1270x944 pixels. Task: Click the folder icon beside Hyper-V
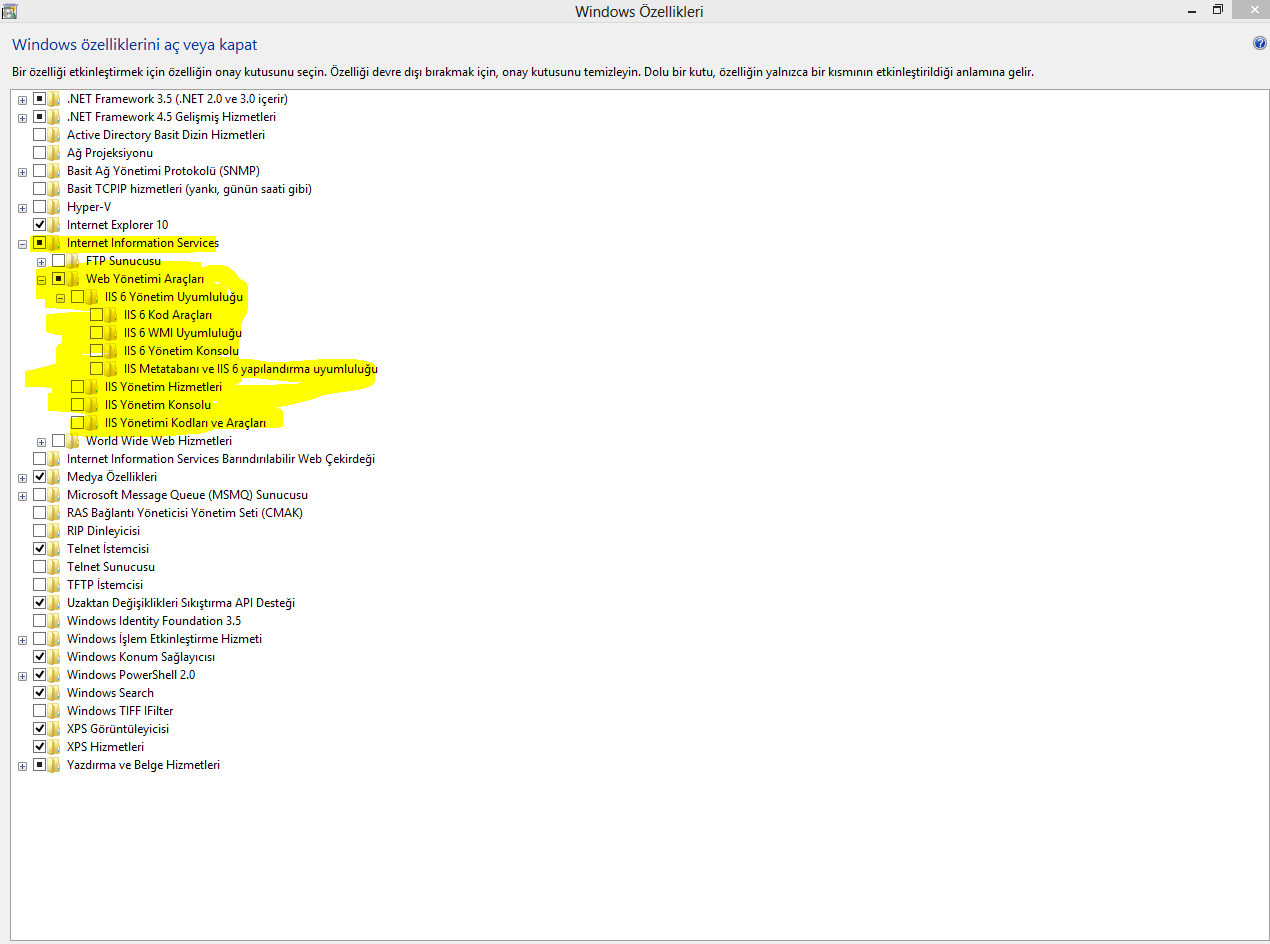tap(55, 207)
